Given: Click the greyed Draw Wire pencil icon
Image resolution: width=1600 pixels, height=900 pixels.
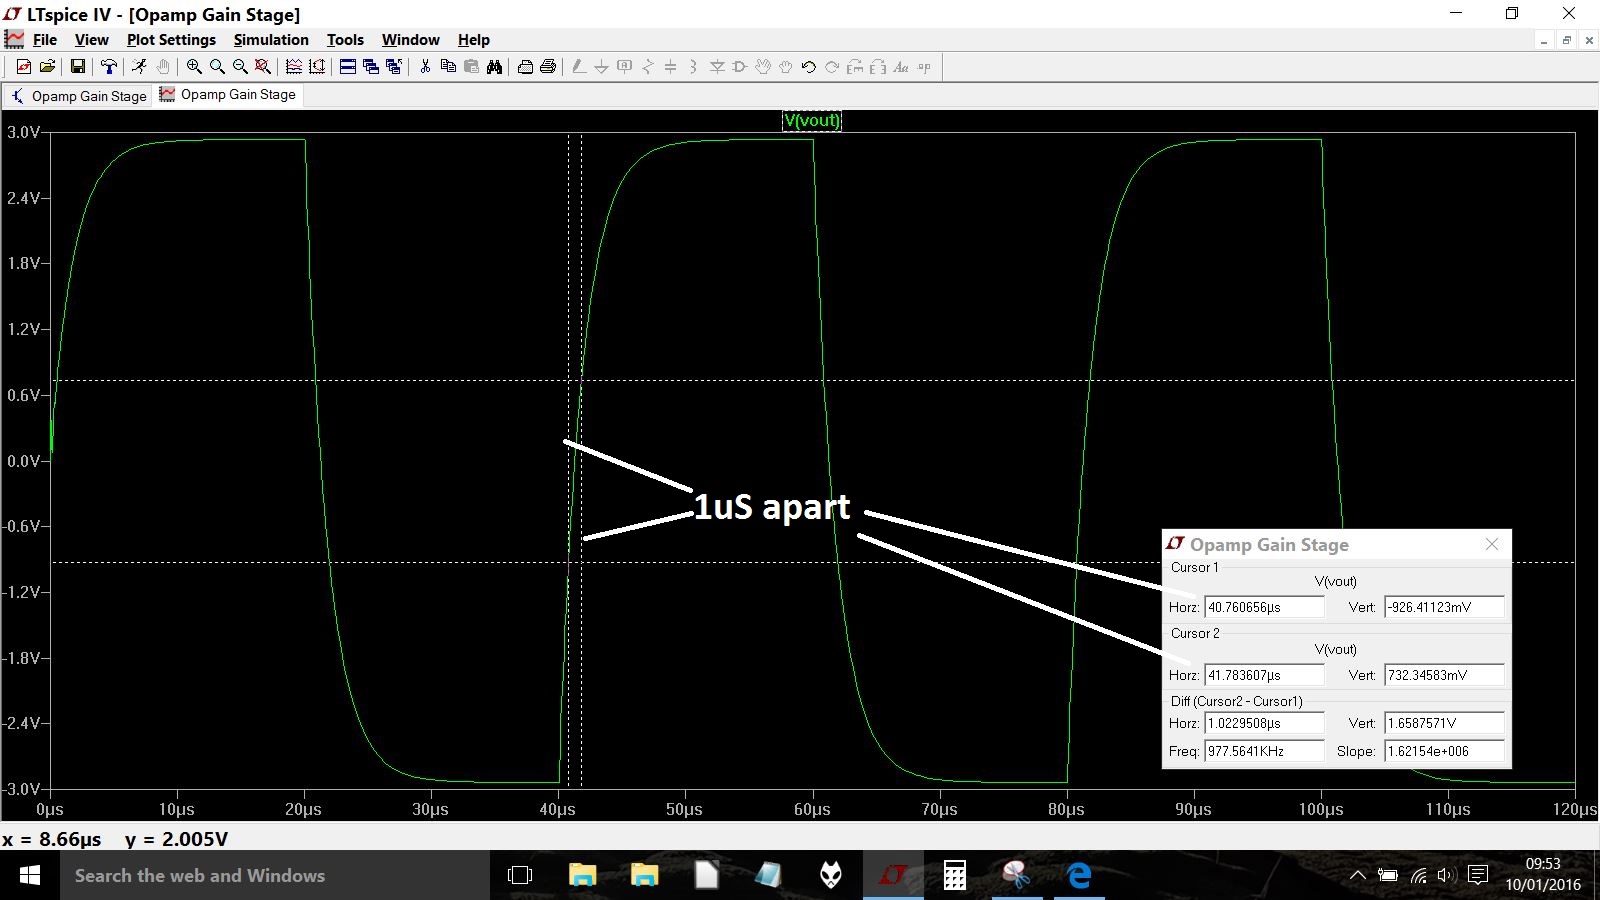Looking at the screenshot, I should coord(579,67).
